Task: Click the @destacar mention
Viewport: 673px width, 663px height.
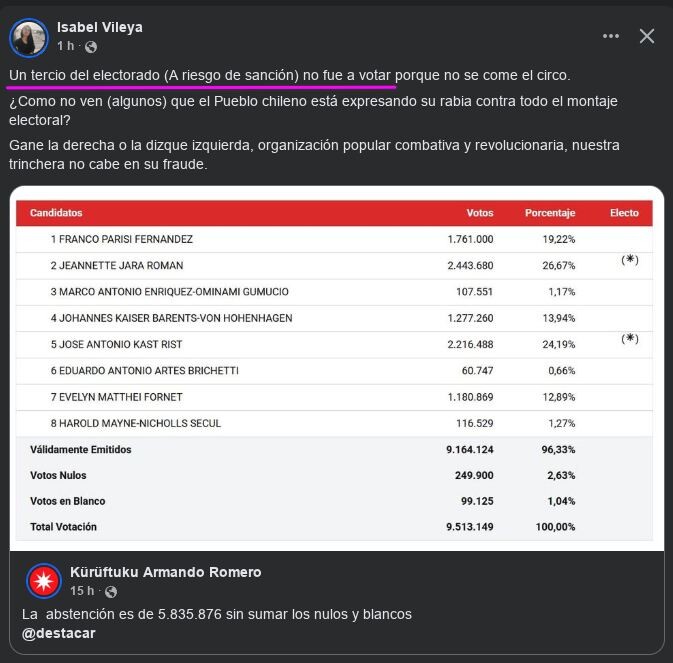Action: click(x=59, y=633)
